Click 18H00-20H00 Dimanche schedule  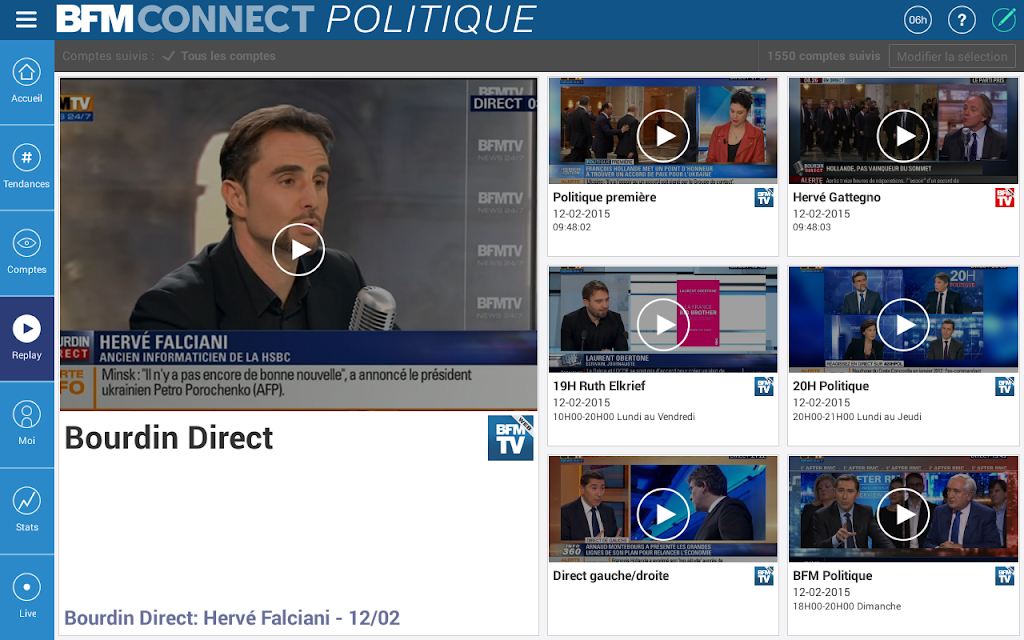pyautogui.click(x=846, y=606)
